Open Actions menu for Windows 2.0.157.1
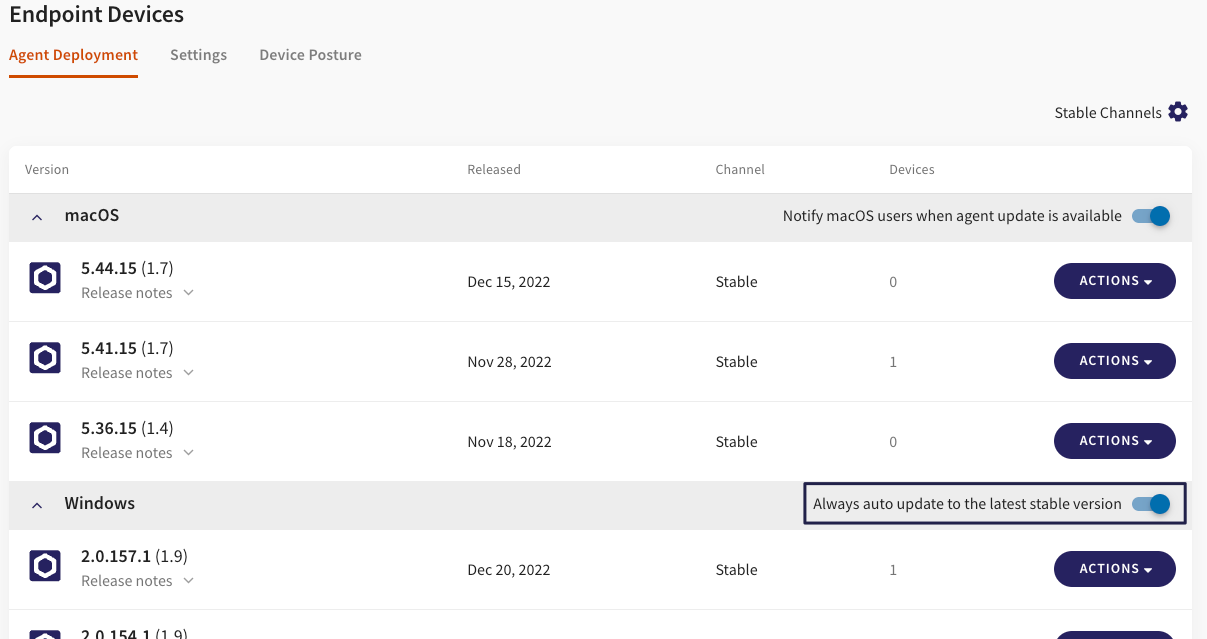 point(1114,569)
